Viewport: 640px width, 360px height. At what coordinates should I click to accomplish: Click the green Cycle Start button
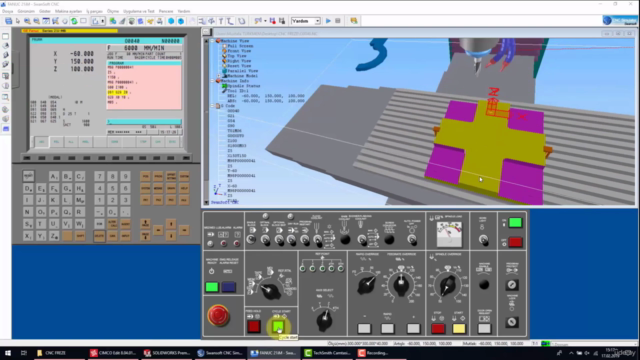click(278, 327)
